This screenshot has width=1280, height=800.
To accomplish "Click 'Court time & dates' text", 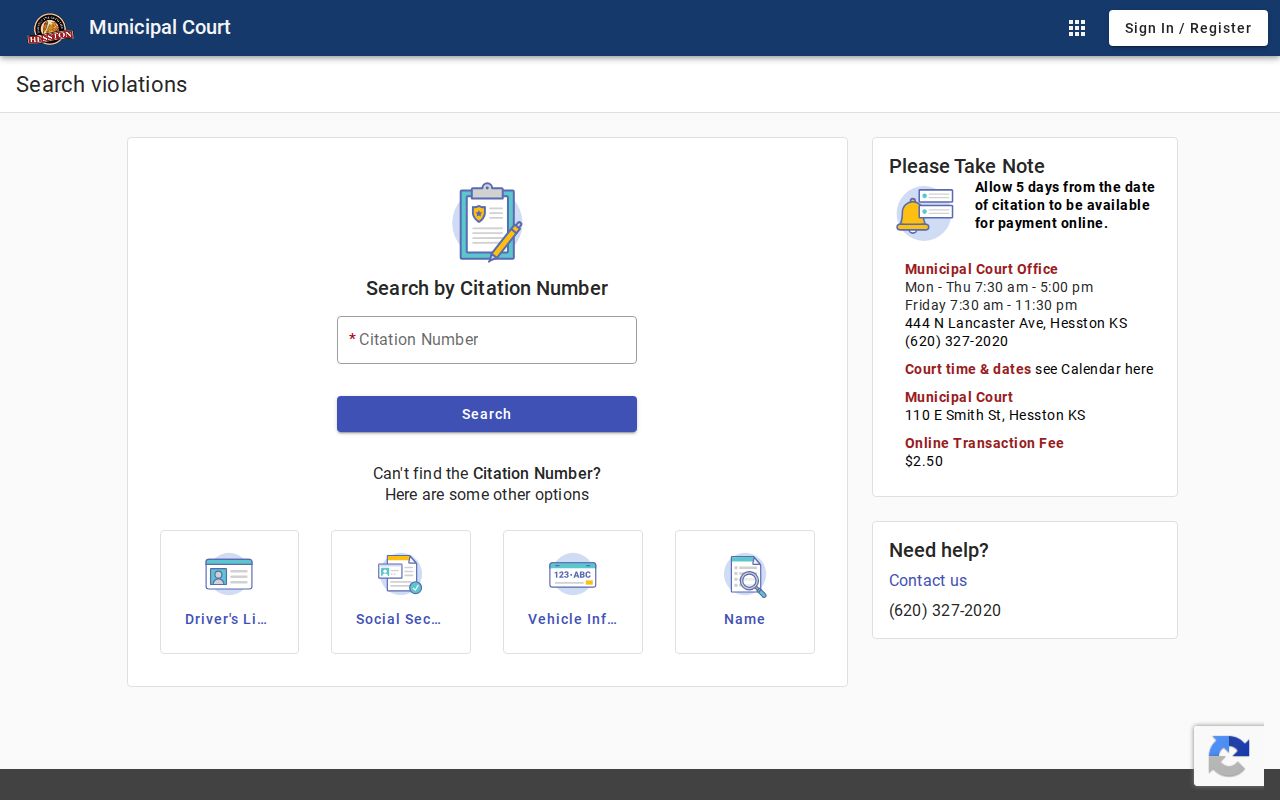I will coord(968,369).
